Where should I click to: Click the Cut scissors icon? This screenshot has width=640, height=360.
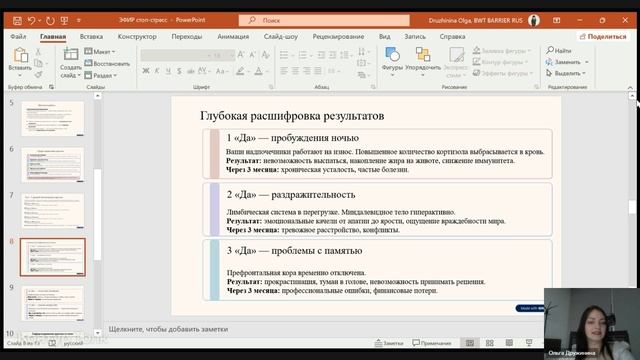(x=38, y=52)
